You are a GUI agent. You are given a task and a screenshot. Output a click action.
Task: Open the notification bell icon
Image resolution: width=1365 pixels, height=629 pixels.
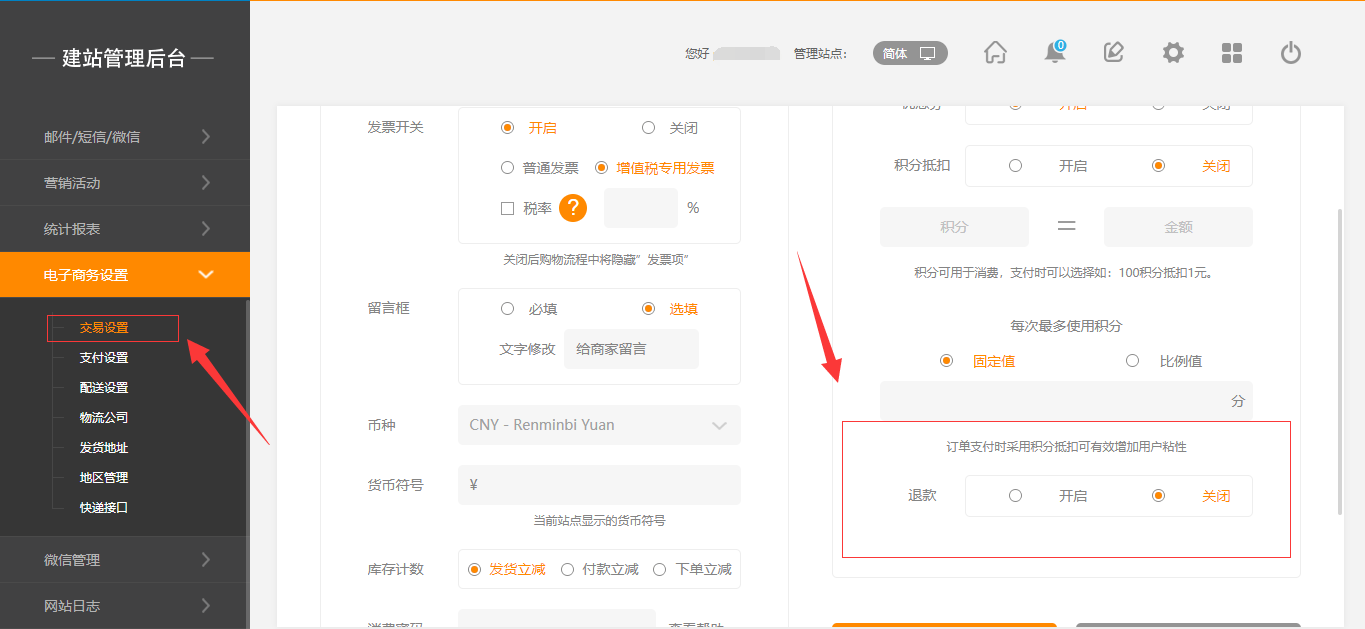1054,53
